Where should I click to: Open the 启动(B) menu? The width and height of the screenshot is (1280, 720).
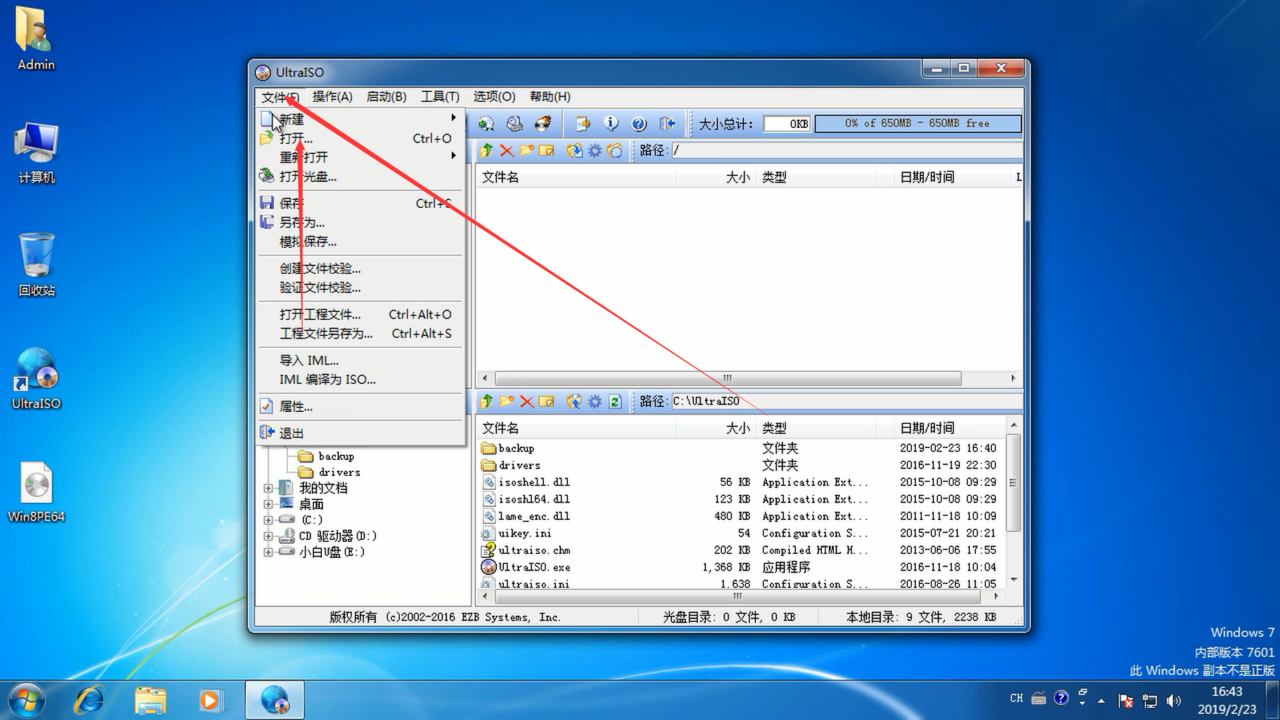[x=386, y=97]
